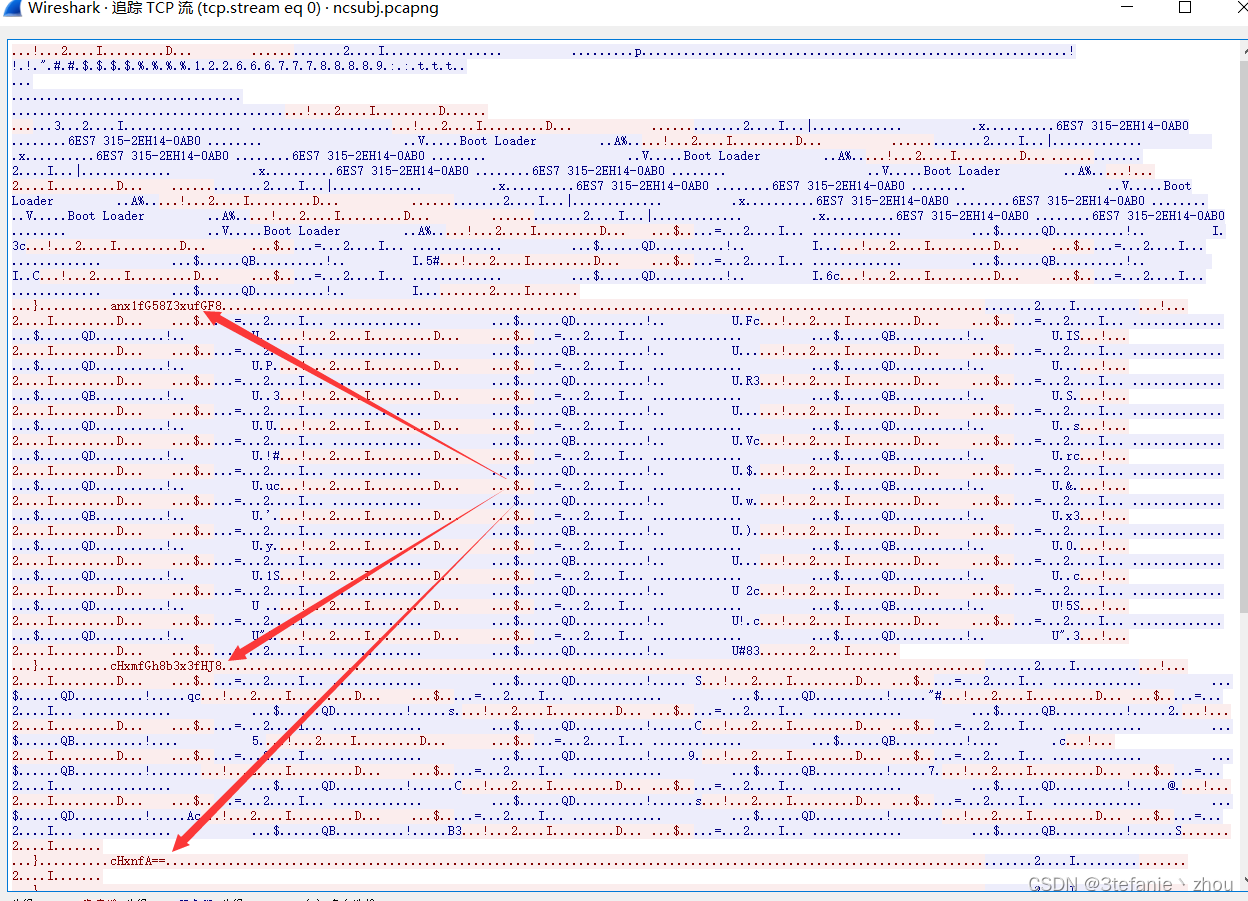Viewport: 1248px width, 901px height.
Task: Maximize the Follow TCP Stream window
Action: pyautogui.click(x=1185, y=7)
